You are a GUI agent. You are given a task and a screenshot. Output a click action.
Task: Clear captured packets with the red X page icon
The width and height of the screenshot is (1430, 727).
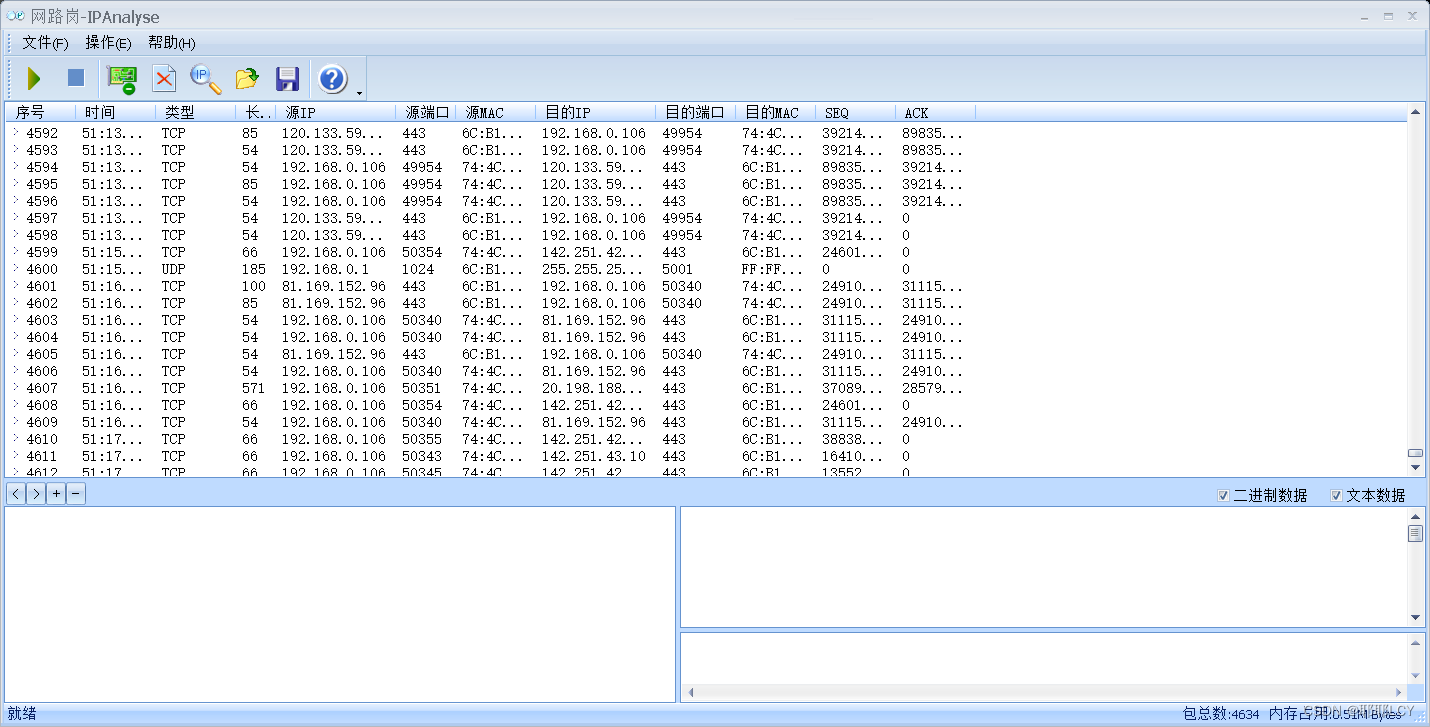[164, 78]
